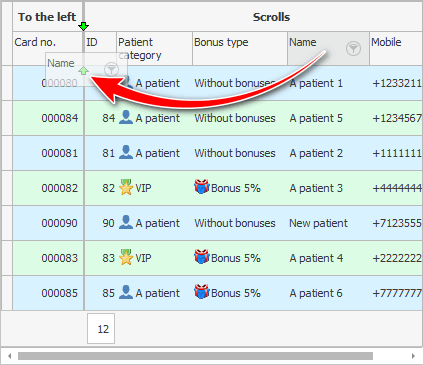Click the person icon in row 81

tap(126, 152)
